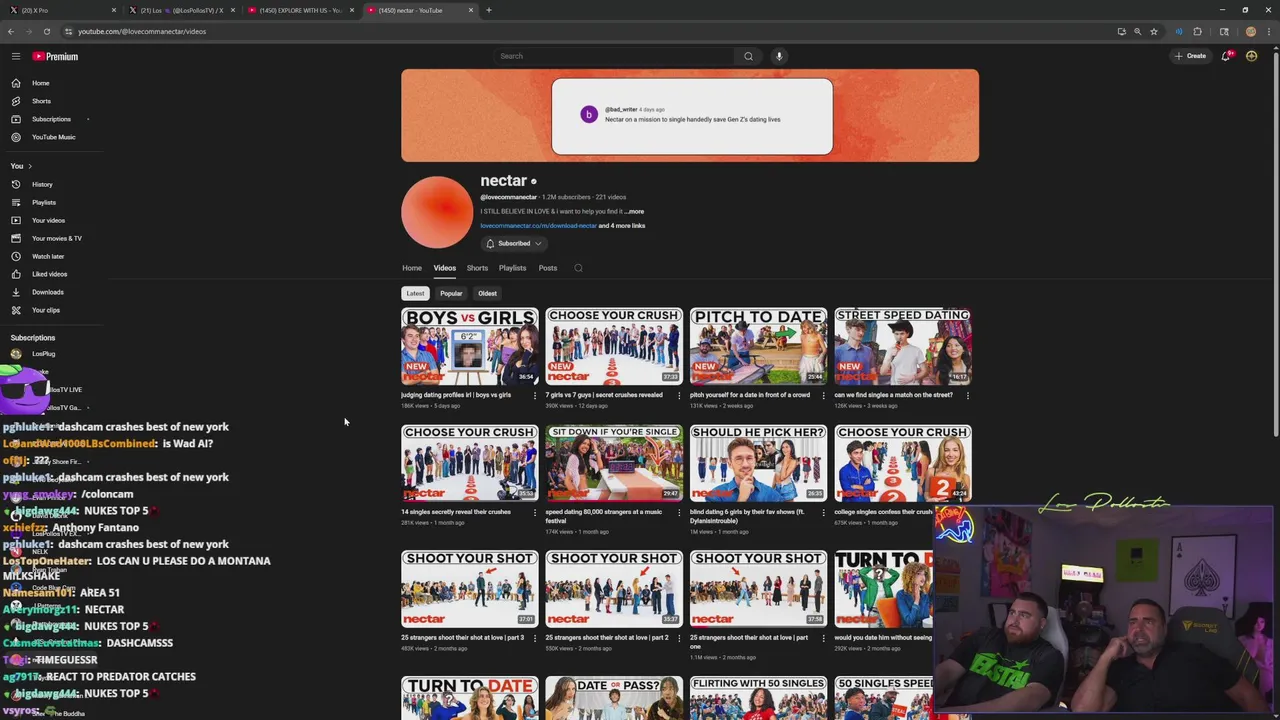Expand the channel description with ...more
The image size is (1280, 720).
[x=634, y=211]
